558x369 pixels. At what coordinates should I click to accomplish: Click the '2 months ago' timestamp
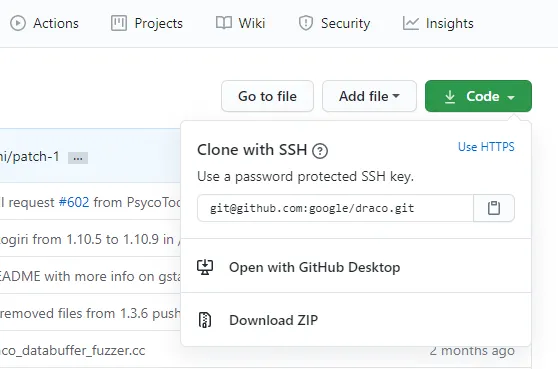click(x=472, y=351)
